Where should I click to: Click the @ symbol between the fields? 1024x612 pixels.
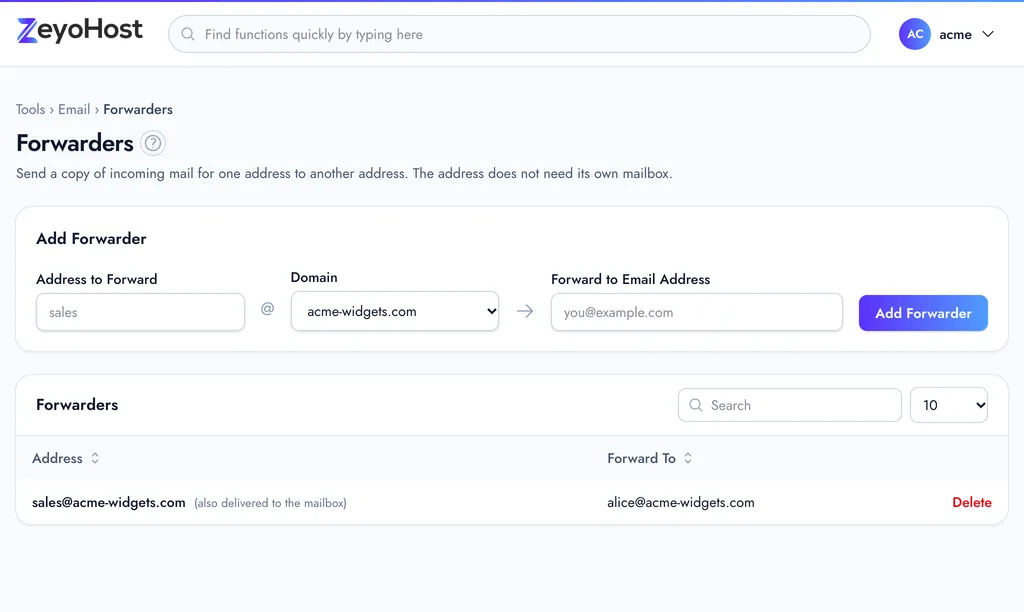click(267, 308)
